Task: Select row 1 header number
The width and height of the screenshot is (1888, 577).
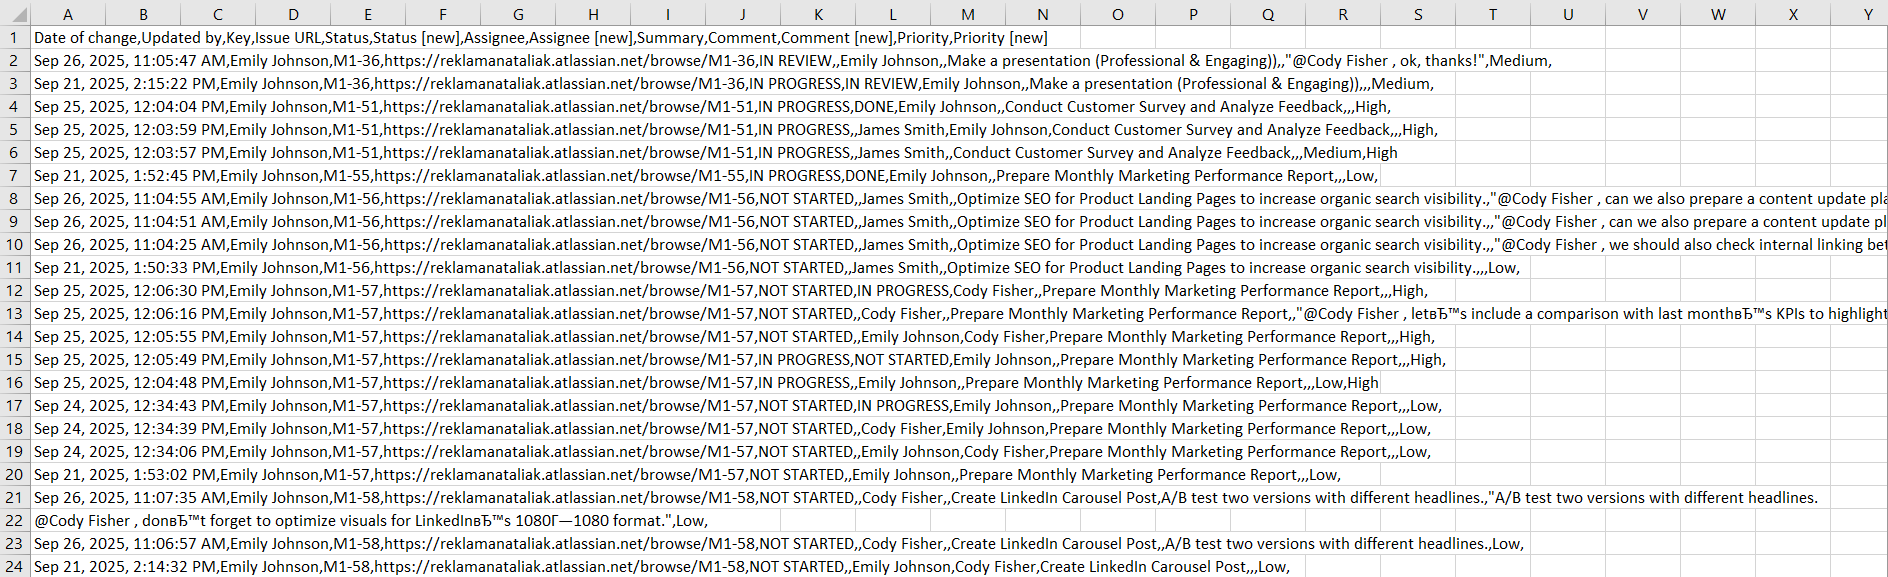Action: (15, 38)
